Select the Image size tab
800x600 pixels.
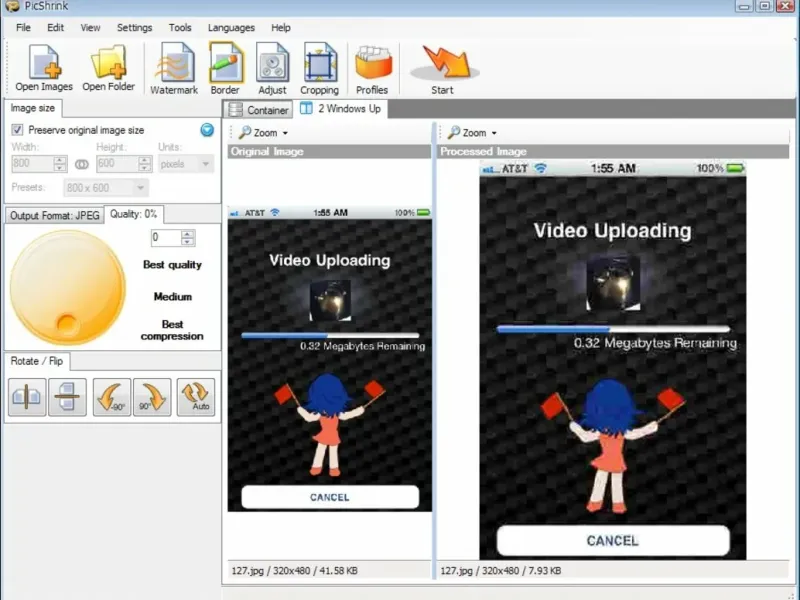tap(33, 108)
